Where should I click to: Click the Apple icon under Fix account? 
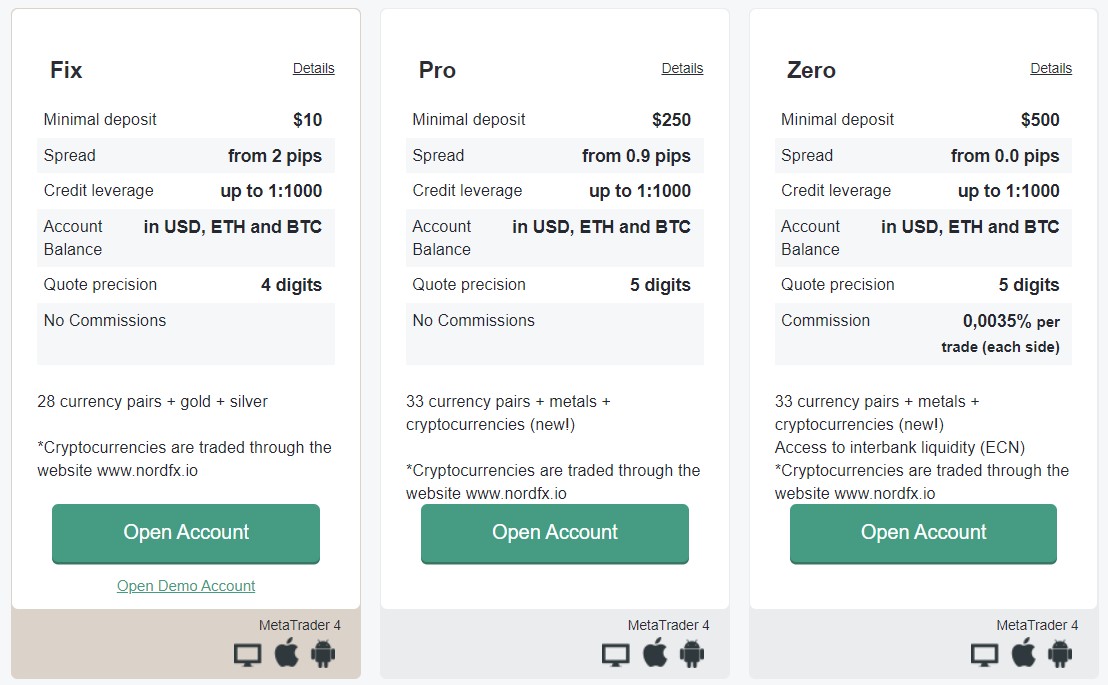(x=286, y=652)
